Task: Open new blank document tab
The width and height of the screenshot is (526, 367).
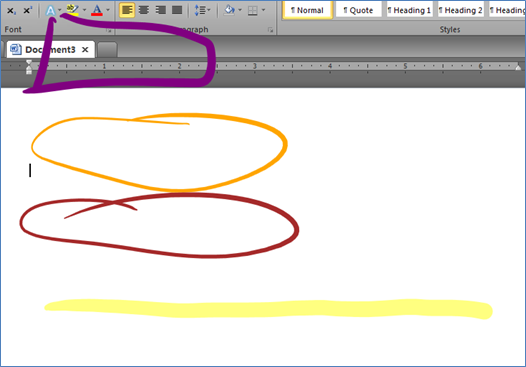Action: click(x=107, y=50)
